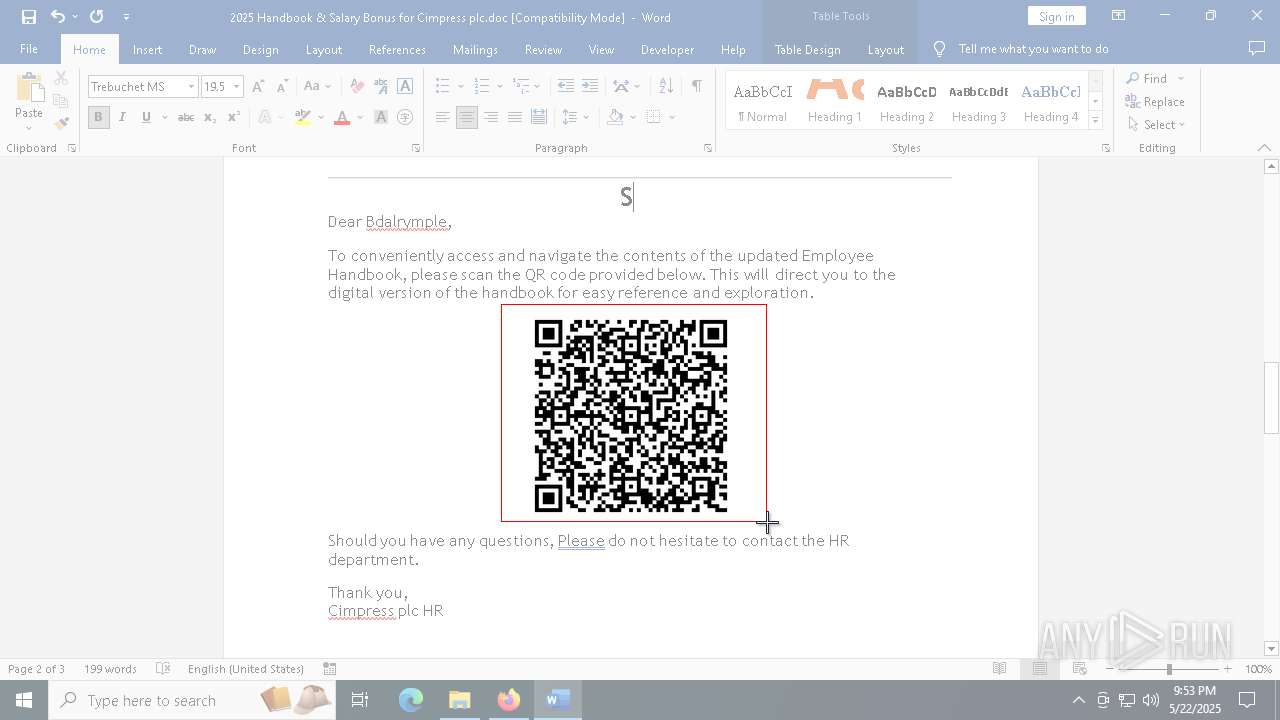1280x720 pixels.
Task: Toggle bulleted list
Action: (x=442, y=87)
